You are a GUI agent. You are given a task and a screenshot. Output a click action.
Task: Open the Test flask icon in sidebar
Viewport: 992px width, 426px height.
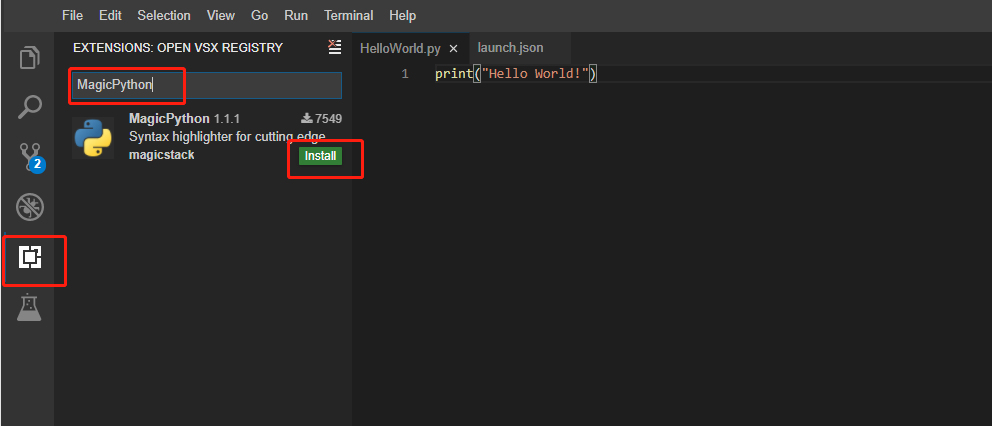(x=29, y=307)
